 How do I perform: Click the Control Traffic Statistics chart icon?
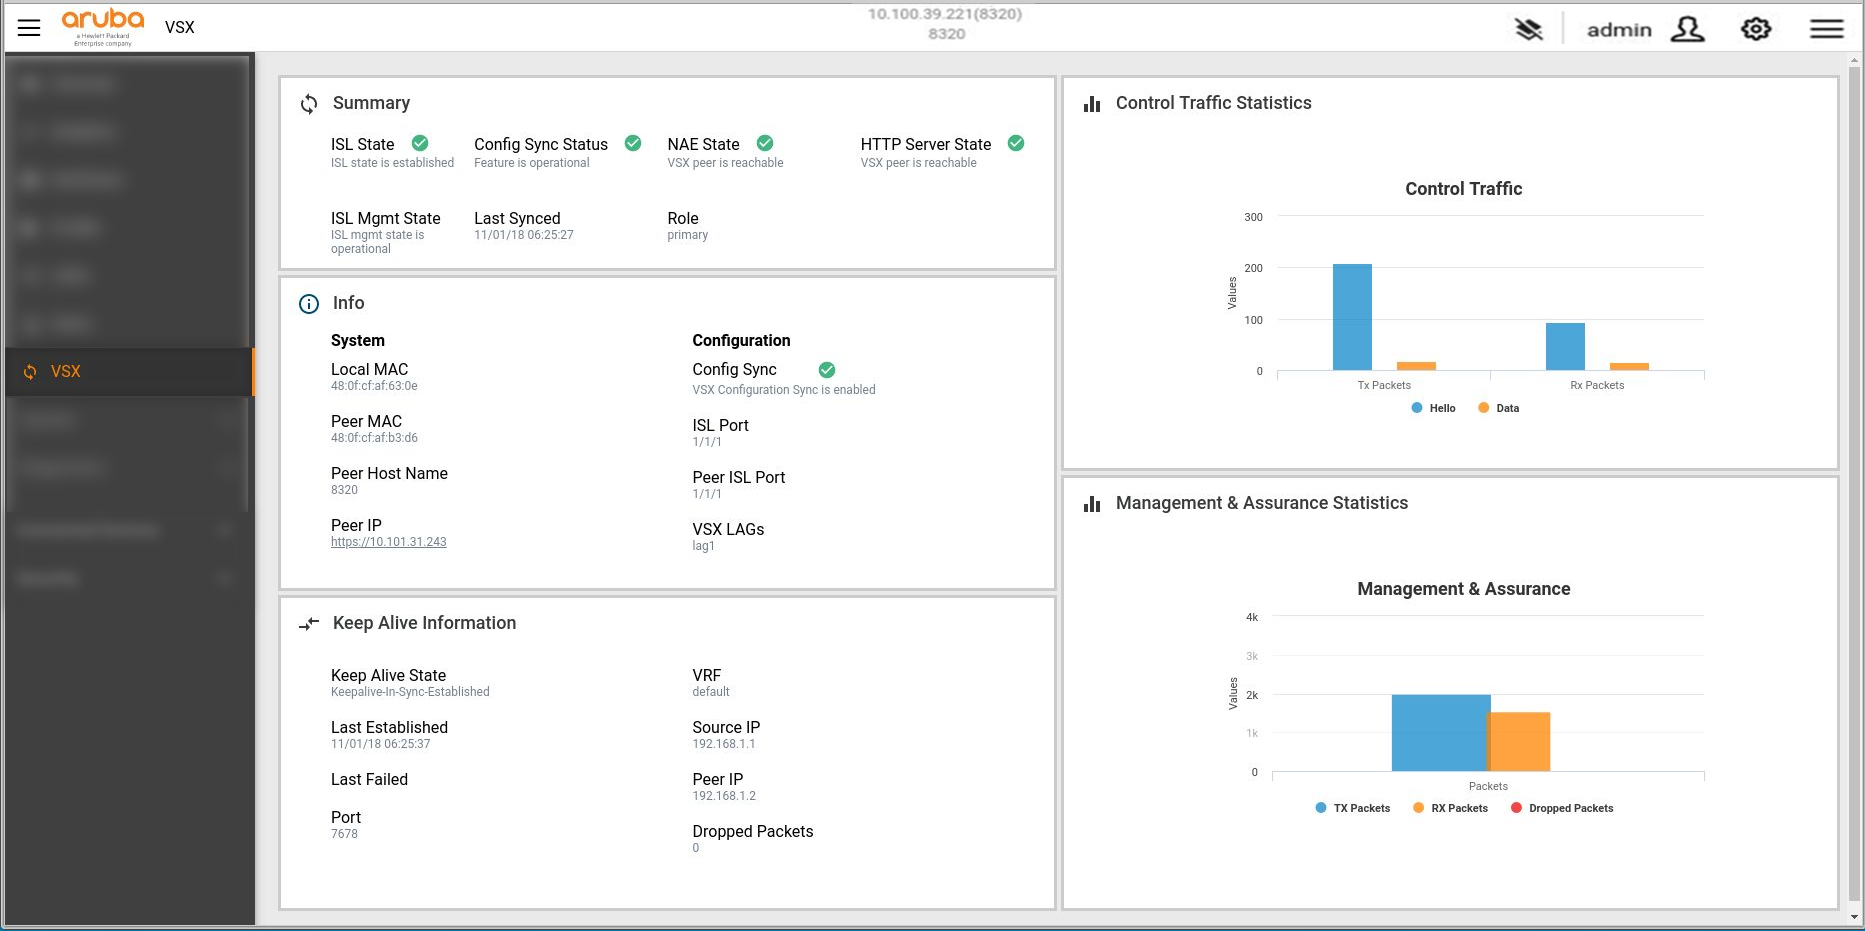[1092, 104]
